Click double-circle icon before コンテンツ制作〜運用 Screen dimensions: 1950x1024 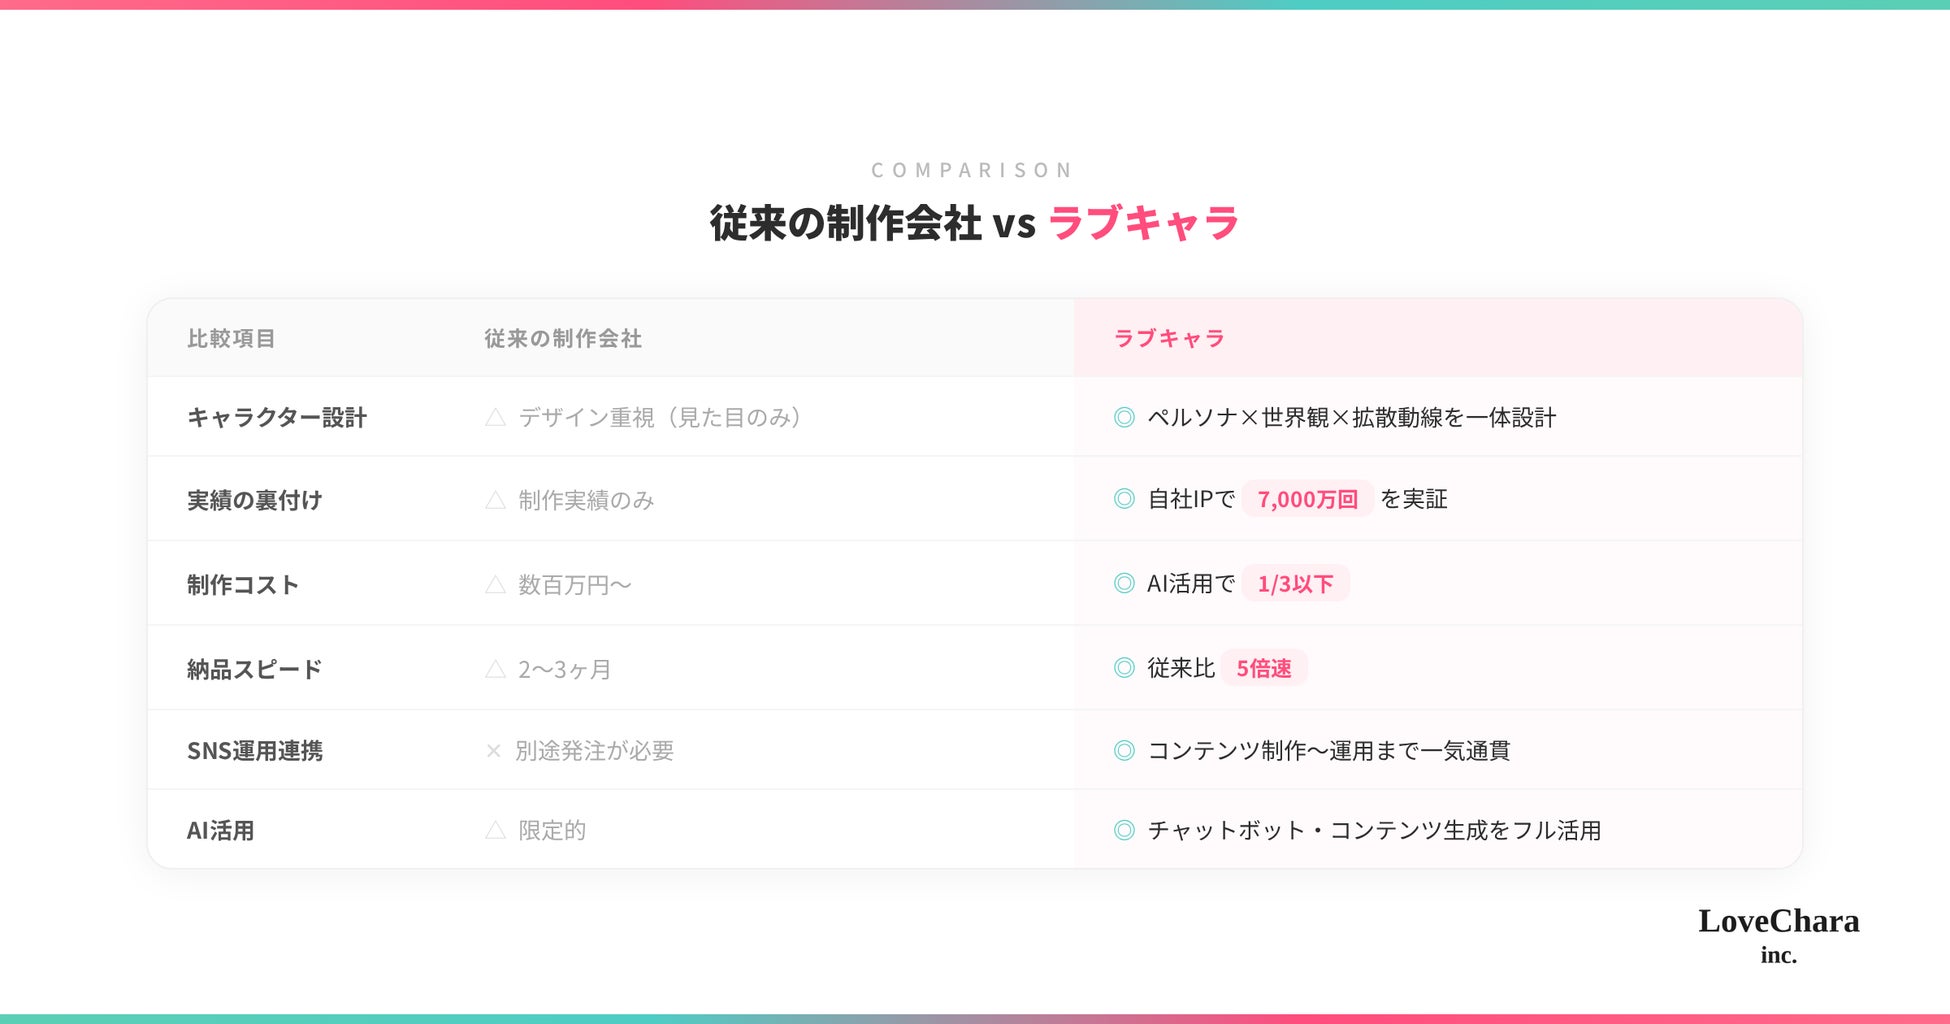pyautogui.click(x=1124, y=750)
